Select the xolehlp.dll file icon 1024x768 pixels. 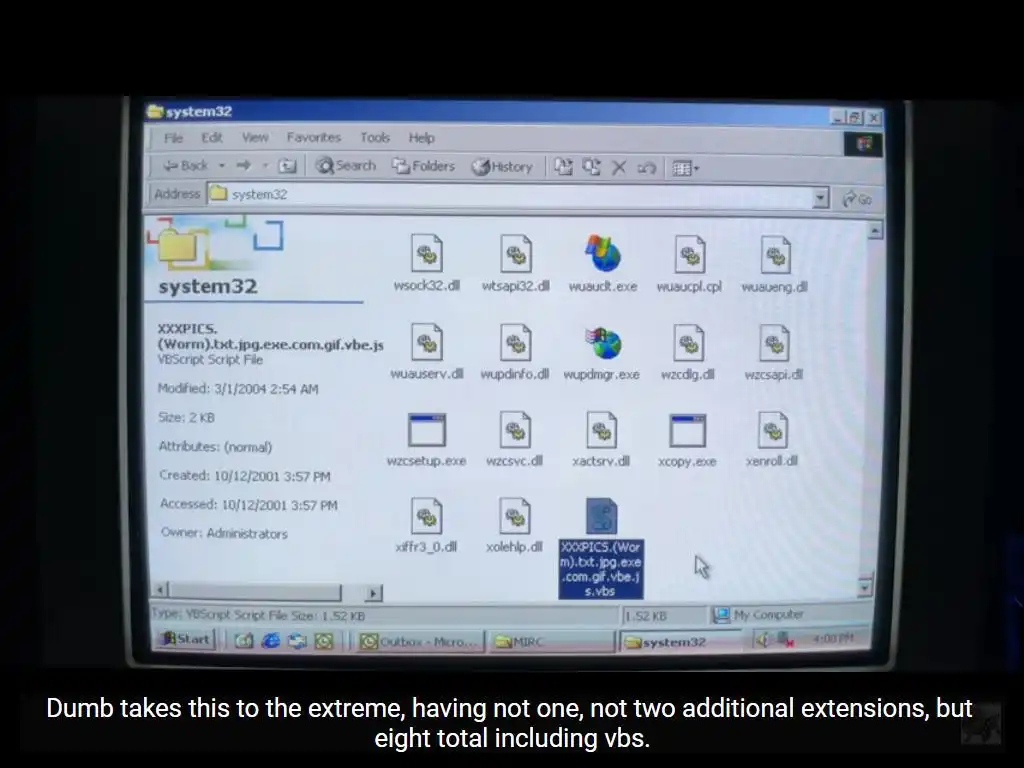515,516
